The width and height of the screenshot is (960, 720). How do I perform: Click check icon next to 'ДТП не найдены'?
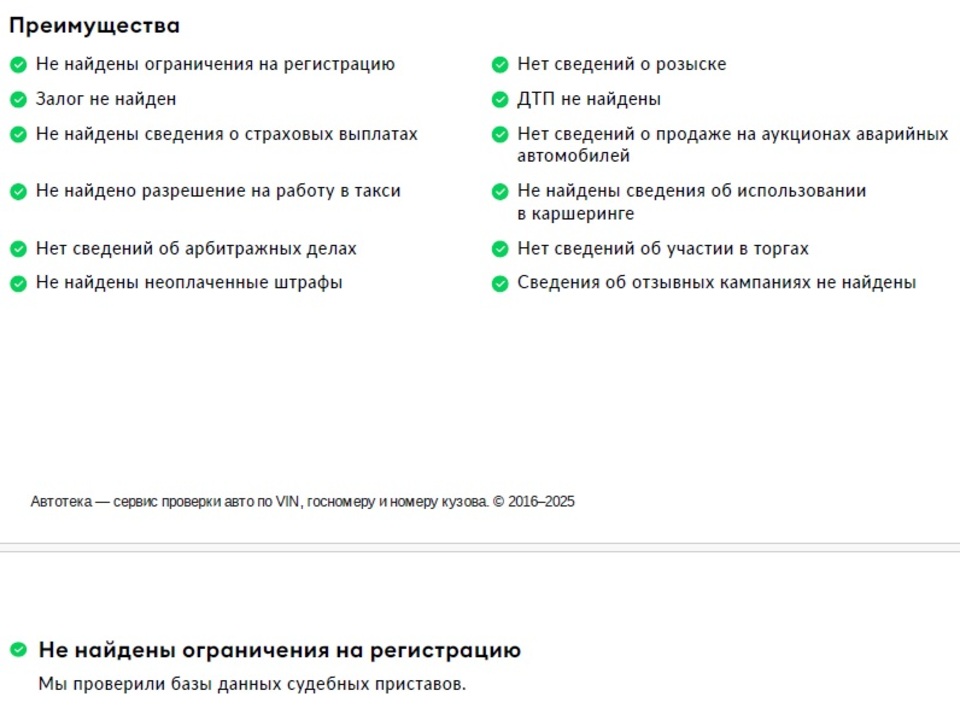pos(500,99)
